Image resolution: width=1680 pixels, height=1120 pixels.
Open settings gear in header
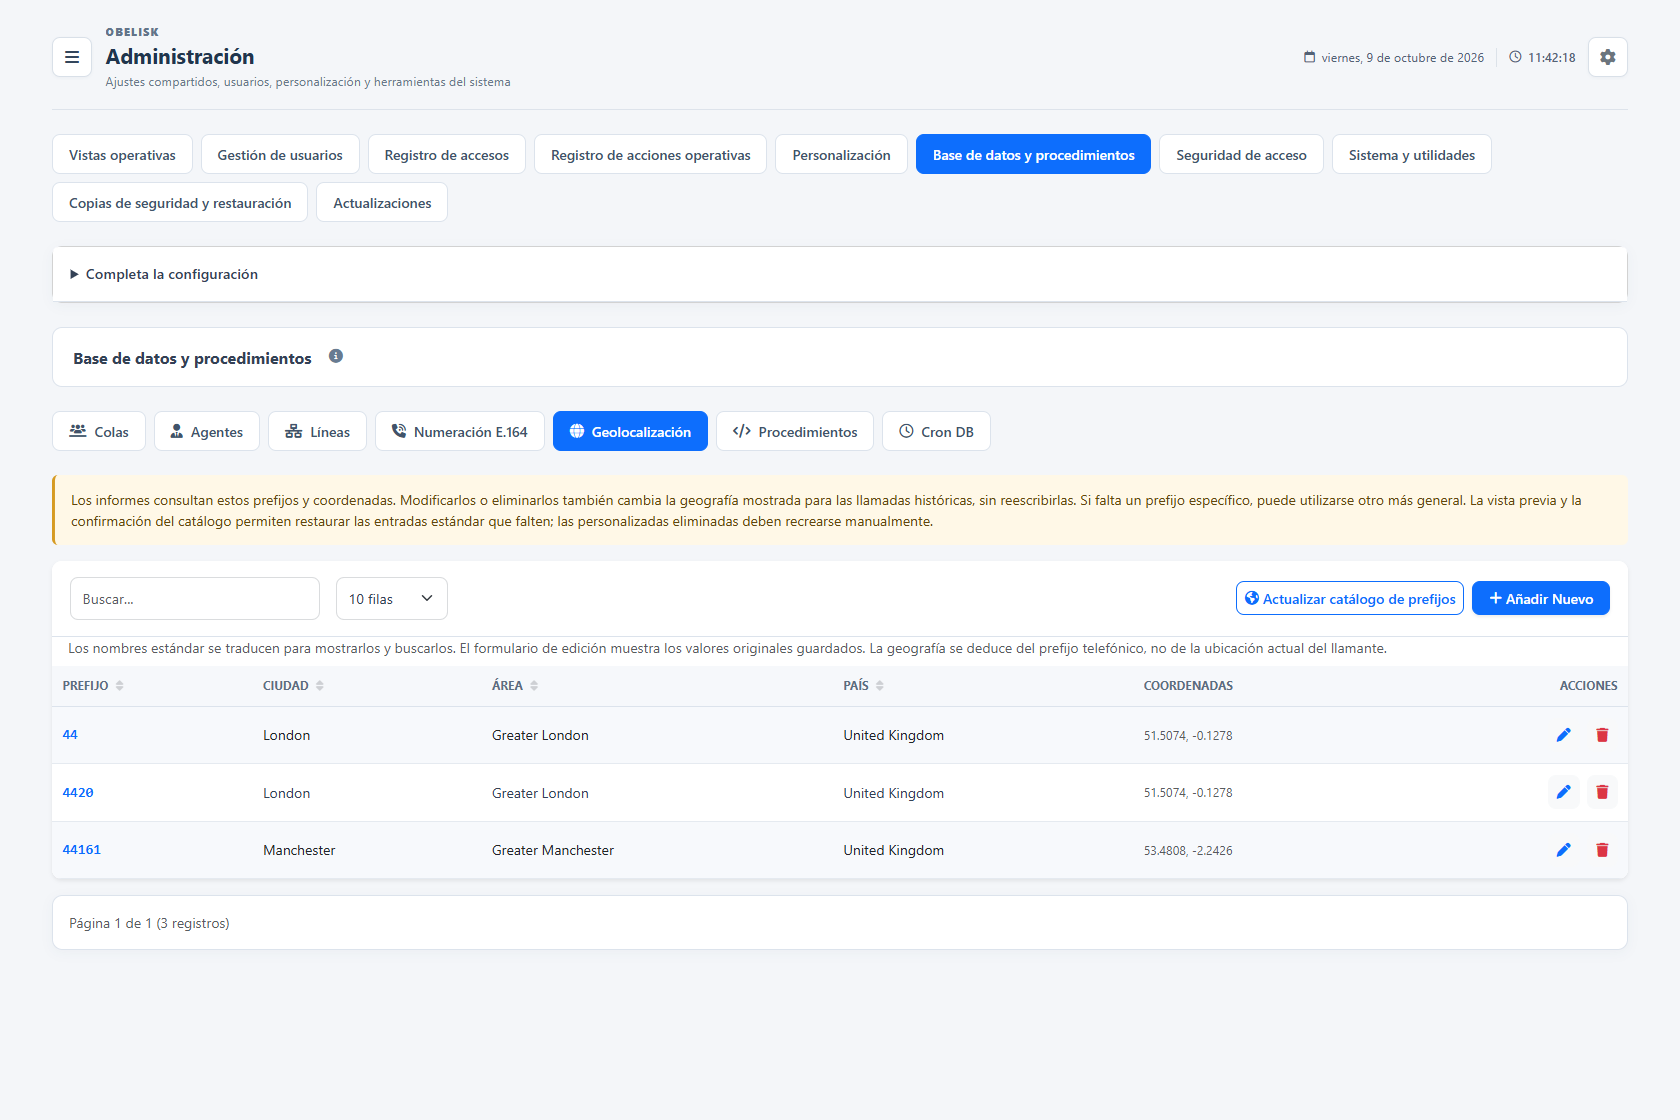pyautogui.click(x=1607, y=57)
